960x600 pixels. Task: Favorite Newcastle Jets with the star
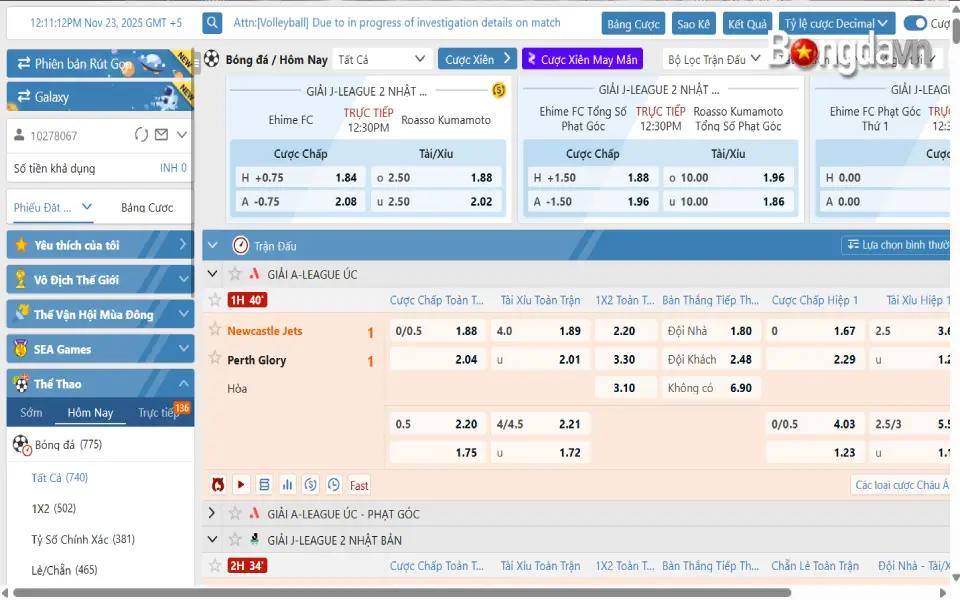(214, 330)
